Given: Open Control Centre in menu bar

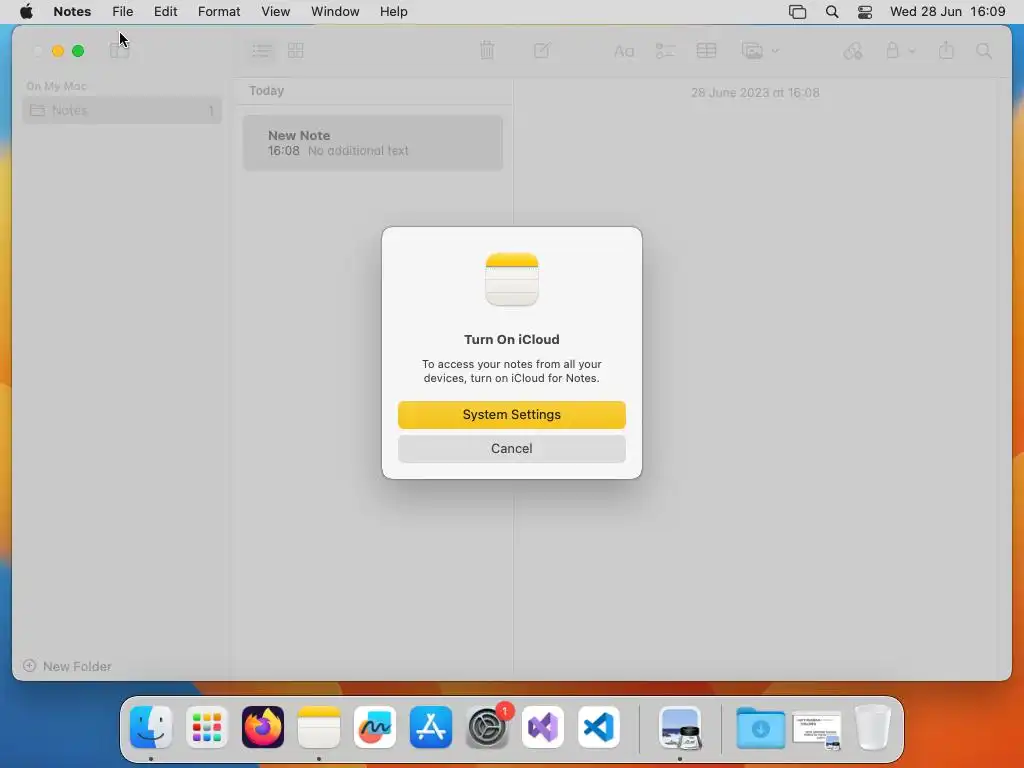Looking at the screenshot, I should tap(865, 12).
